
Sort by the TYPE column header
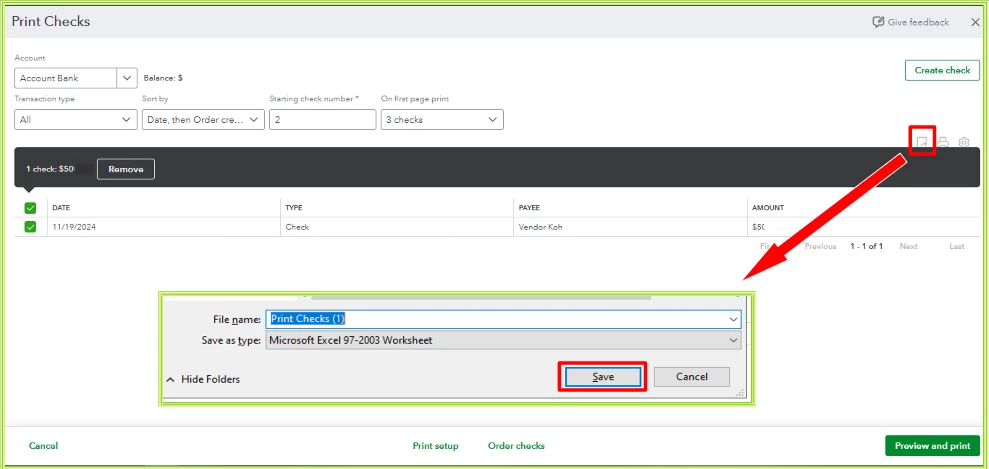coord(293,207)
